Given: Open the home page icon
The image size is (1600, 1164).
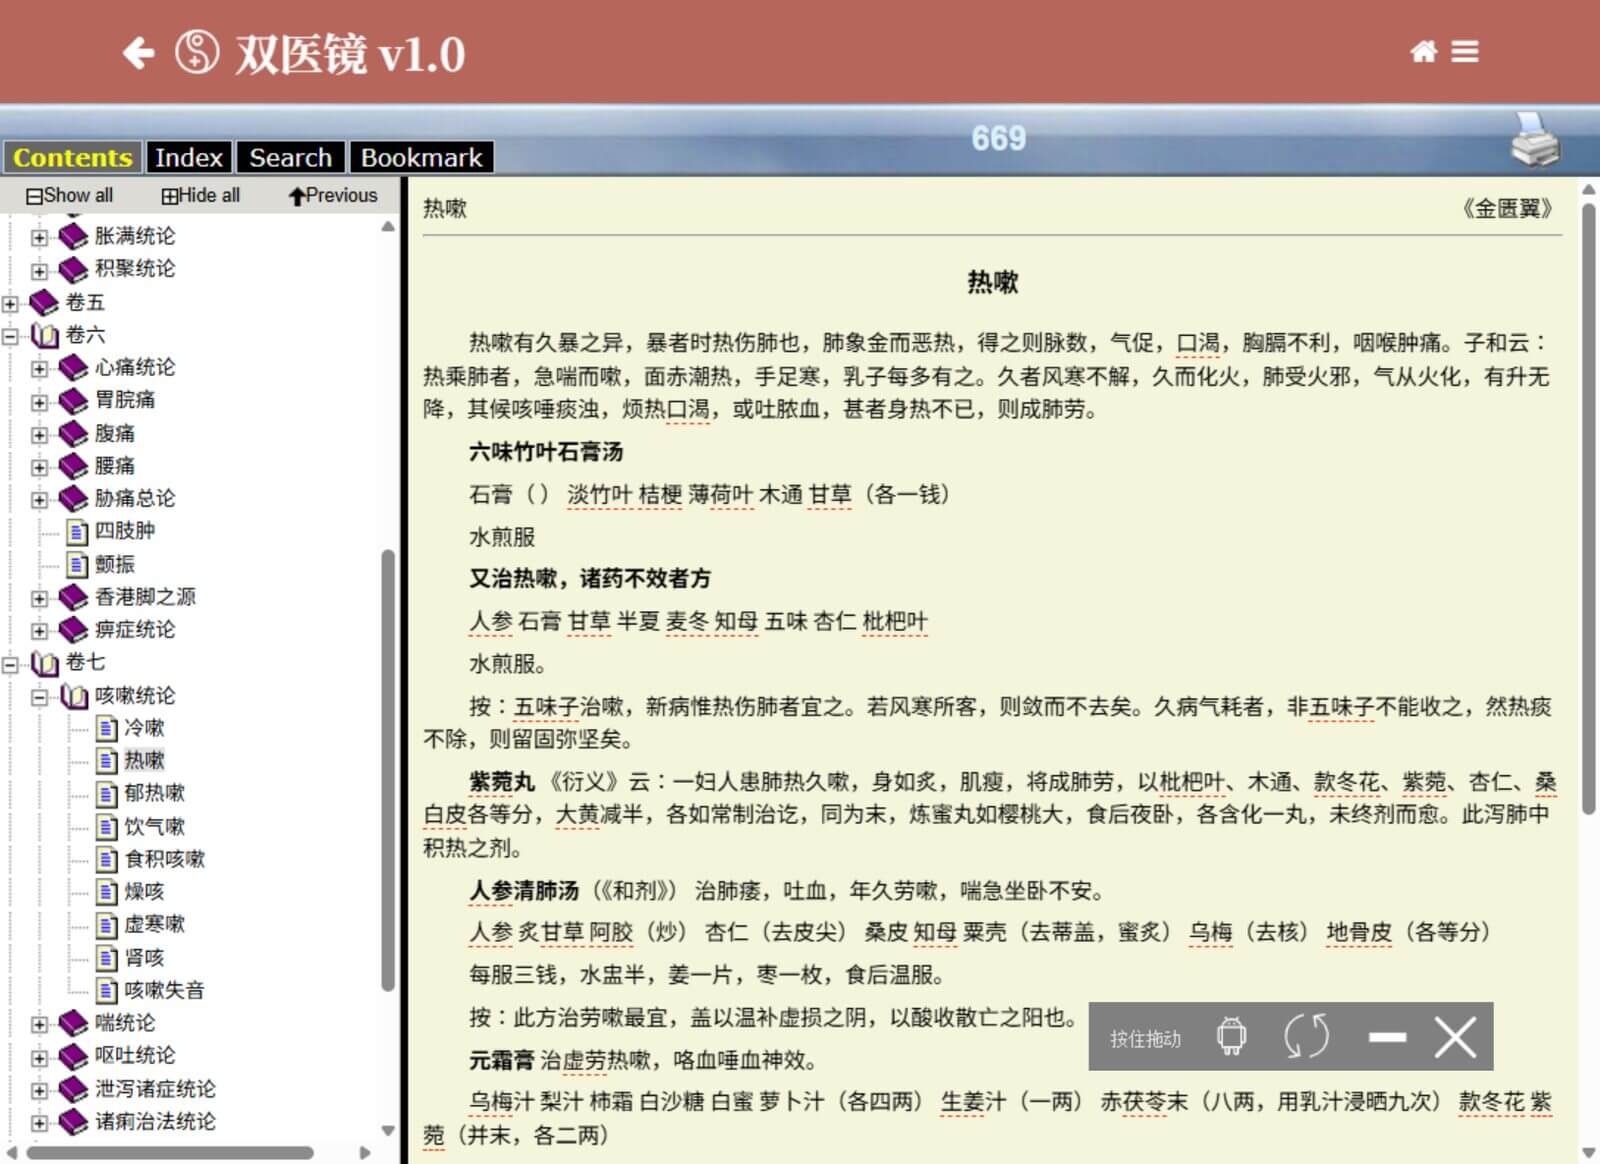Looking at the screenshot, I should coord(1423,52).
